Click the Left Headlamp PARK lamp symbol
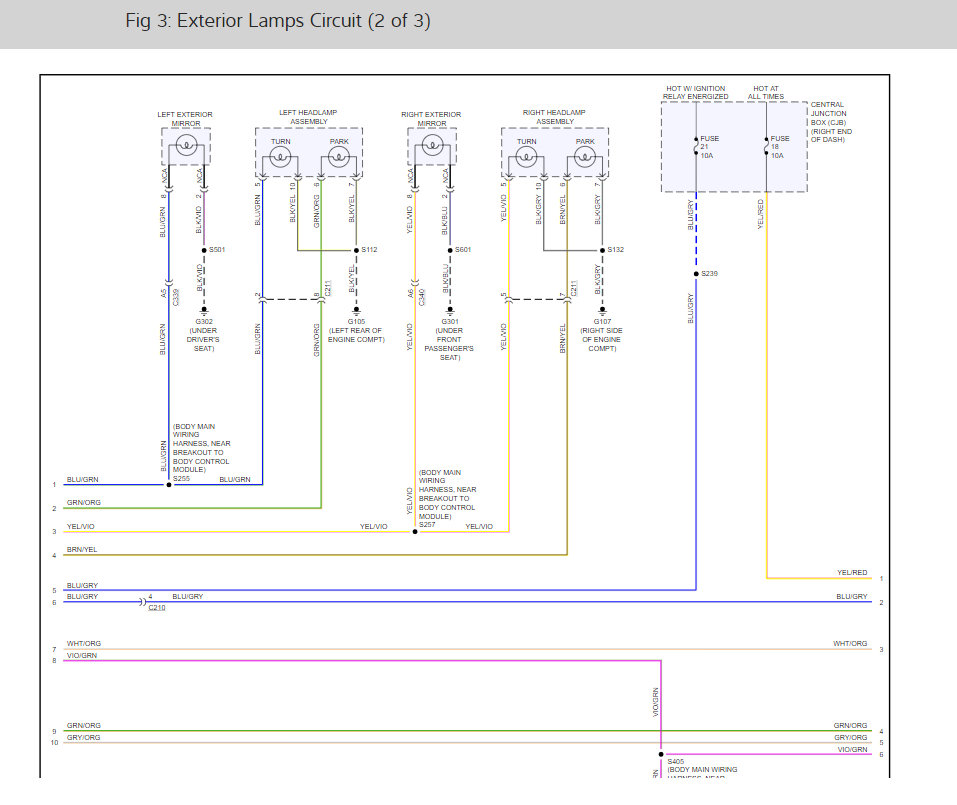Screen dimensions: 957x805 click(x=339, y=157)
